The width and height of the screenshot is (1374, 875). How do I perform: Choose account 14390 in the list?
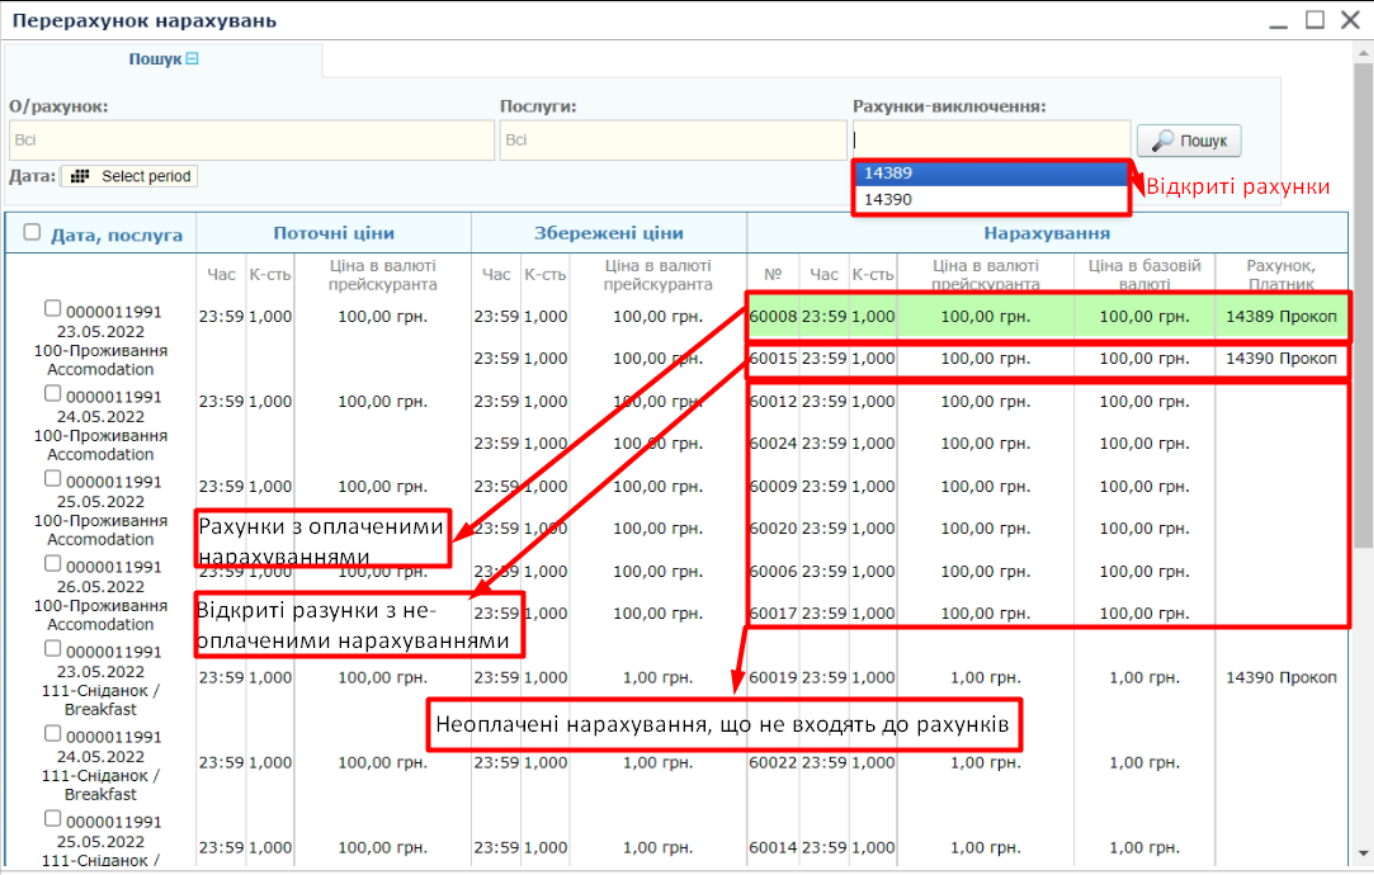tap(990, 199)
